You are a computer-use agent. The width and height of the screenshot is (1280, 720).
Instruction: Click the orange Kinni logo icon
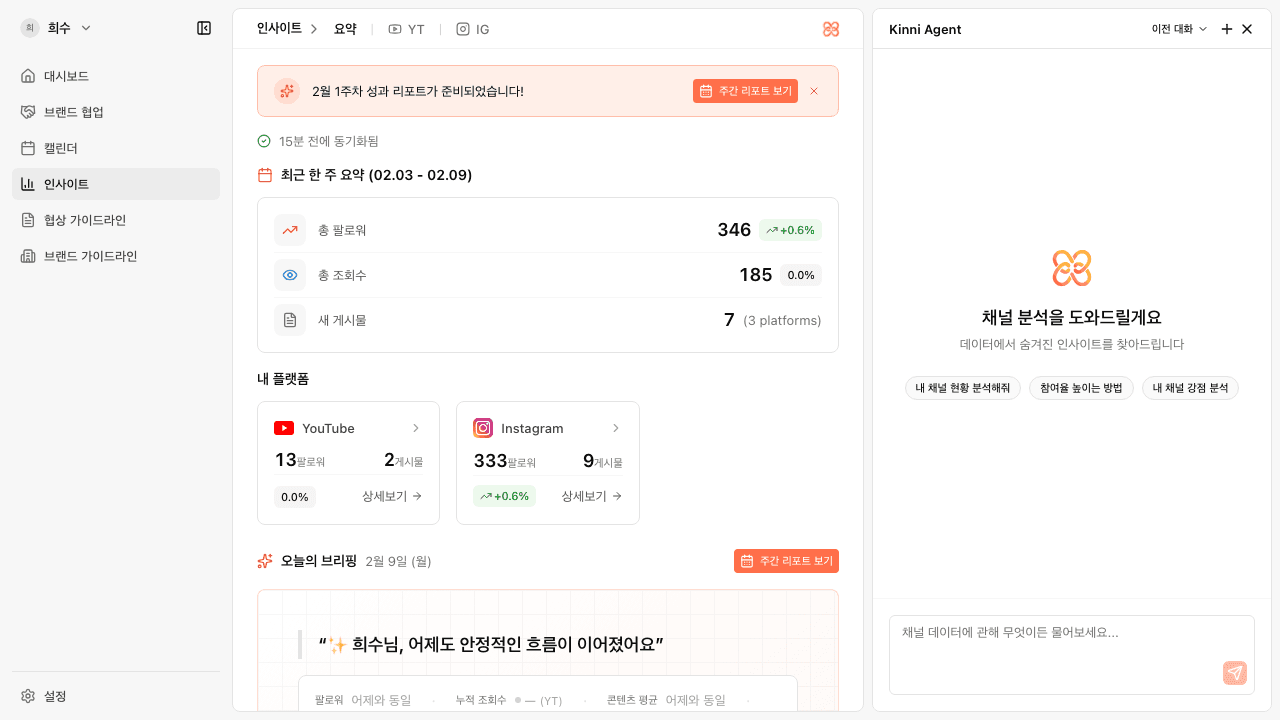(x=830, y=29)
